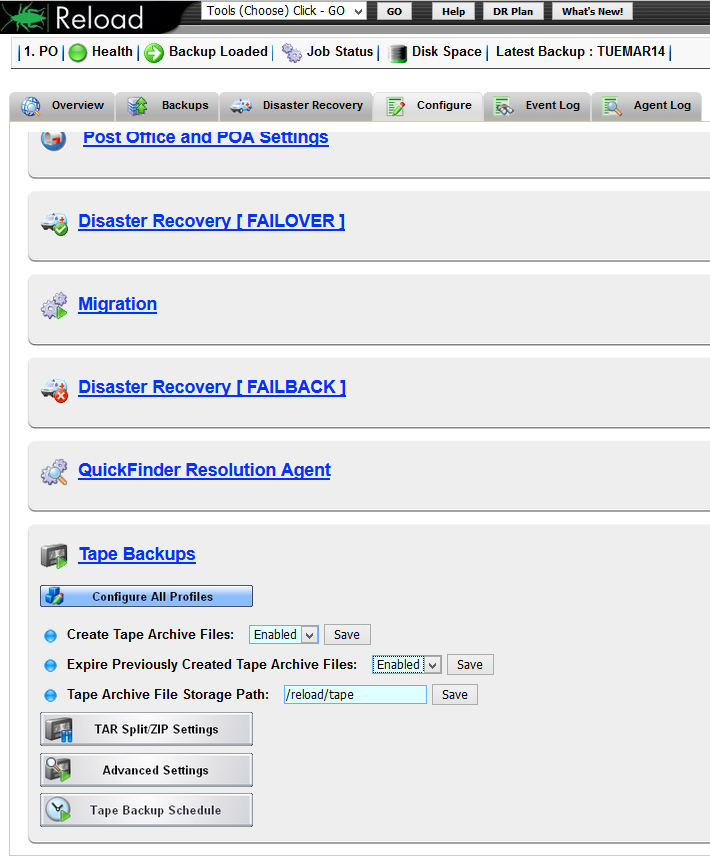Expand the Migration section link
Screen dimensions: 710x862
pyautogui.click(x=118, y=304)
